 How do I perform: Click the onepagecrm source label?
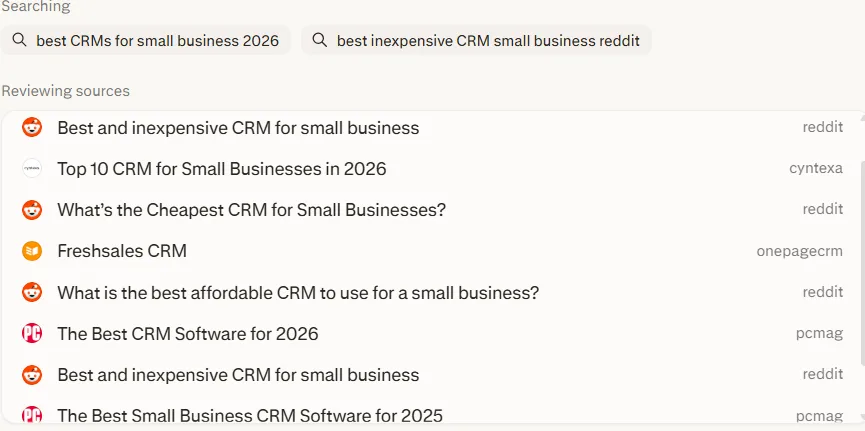[799, 251]
